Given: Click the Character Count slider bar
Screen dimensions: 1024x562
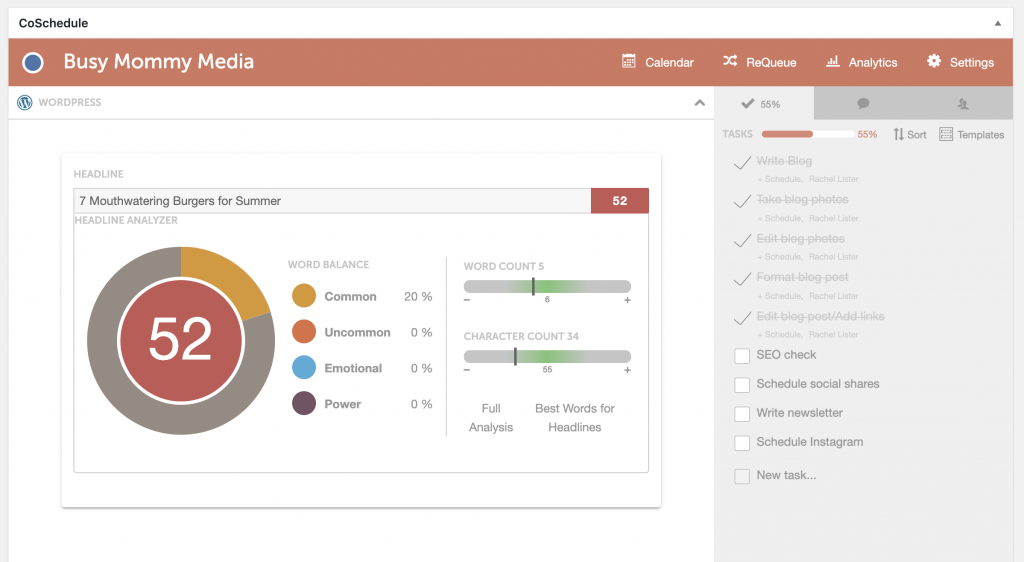Looking at the screenshot, I should tap(547, 356).
